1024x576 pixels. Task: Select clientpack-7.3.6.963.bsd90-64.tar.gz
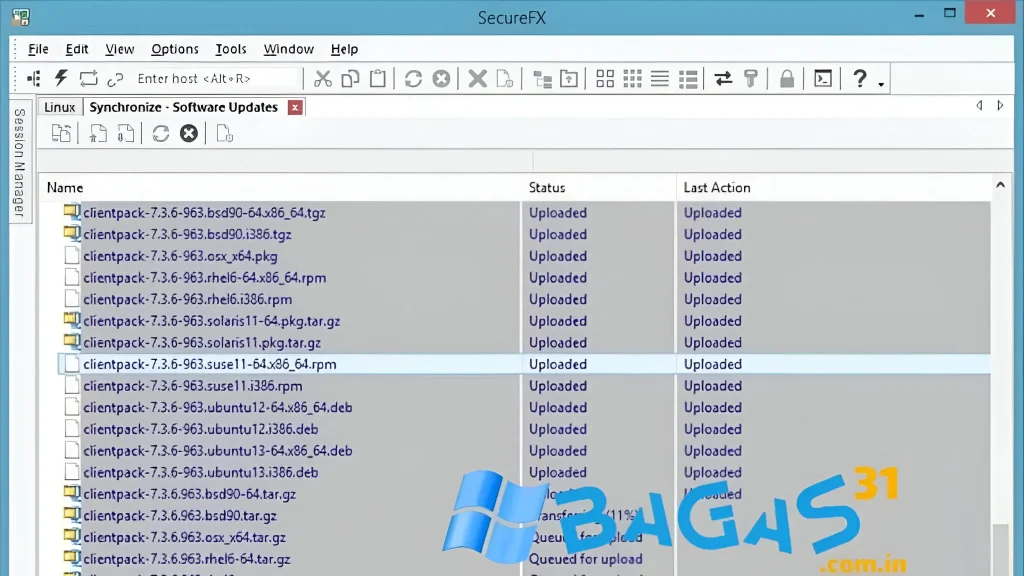pos(189,494)
